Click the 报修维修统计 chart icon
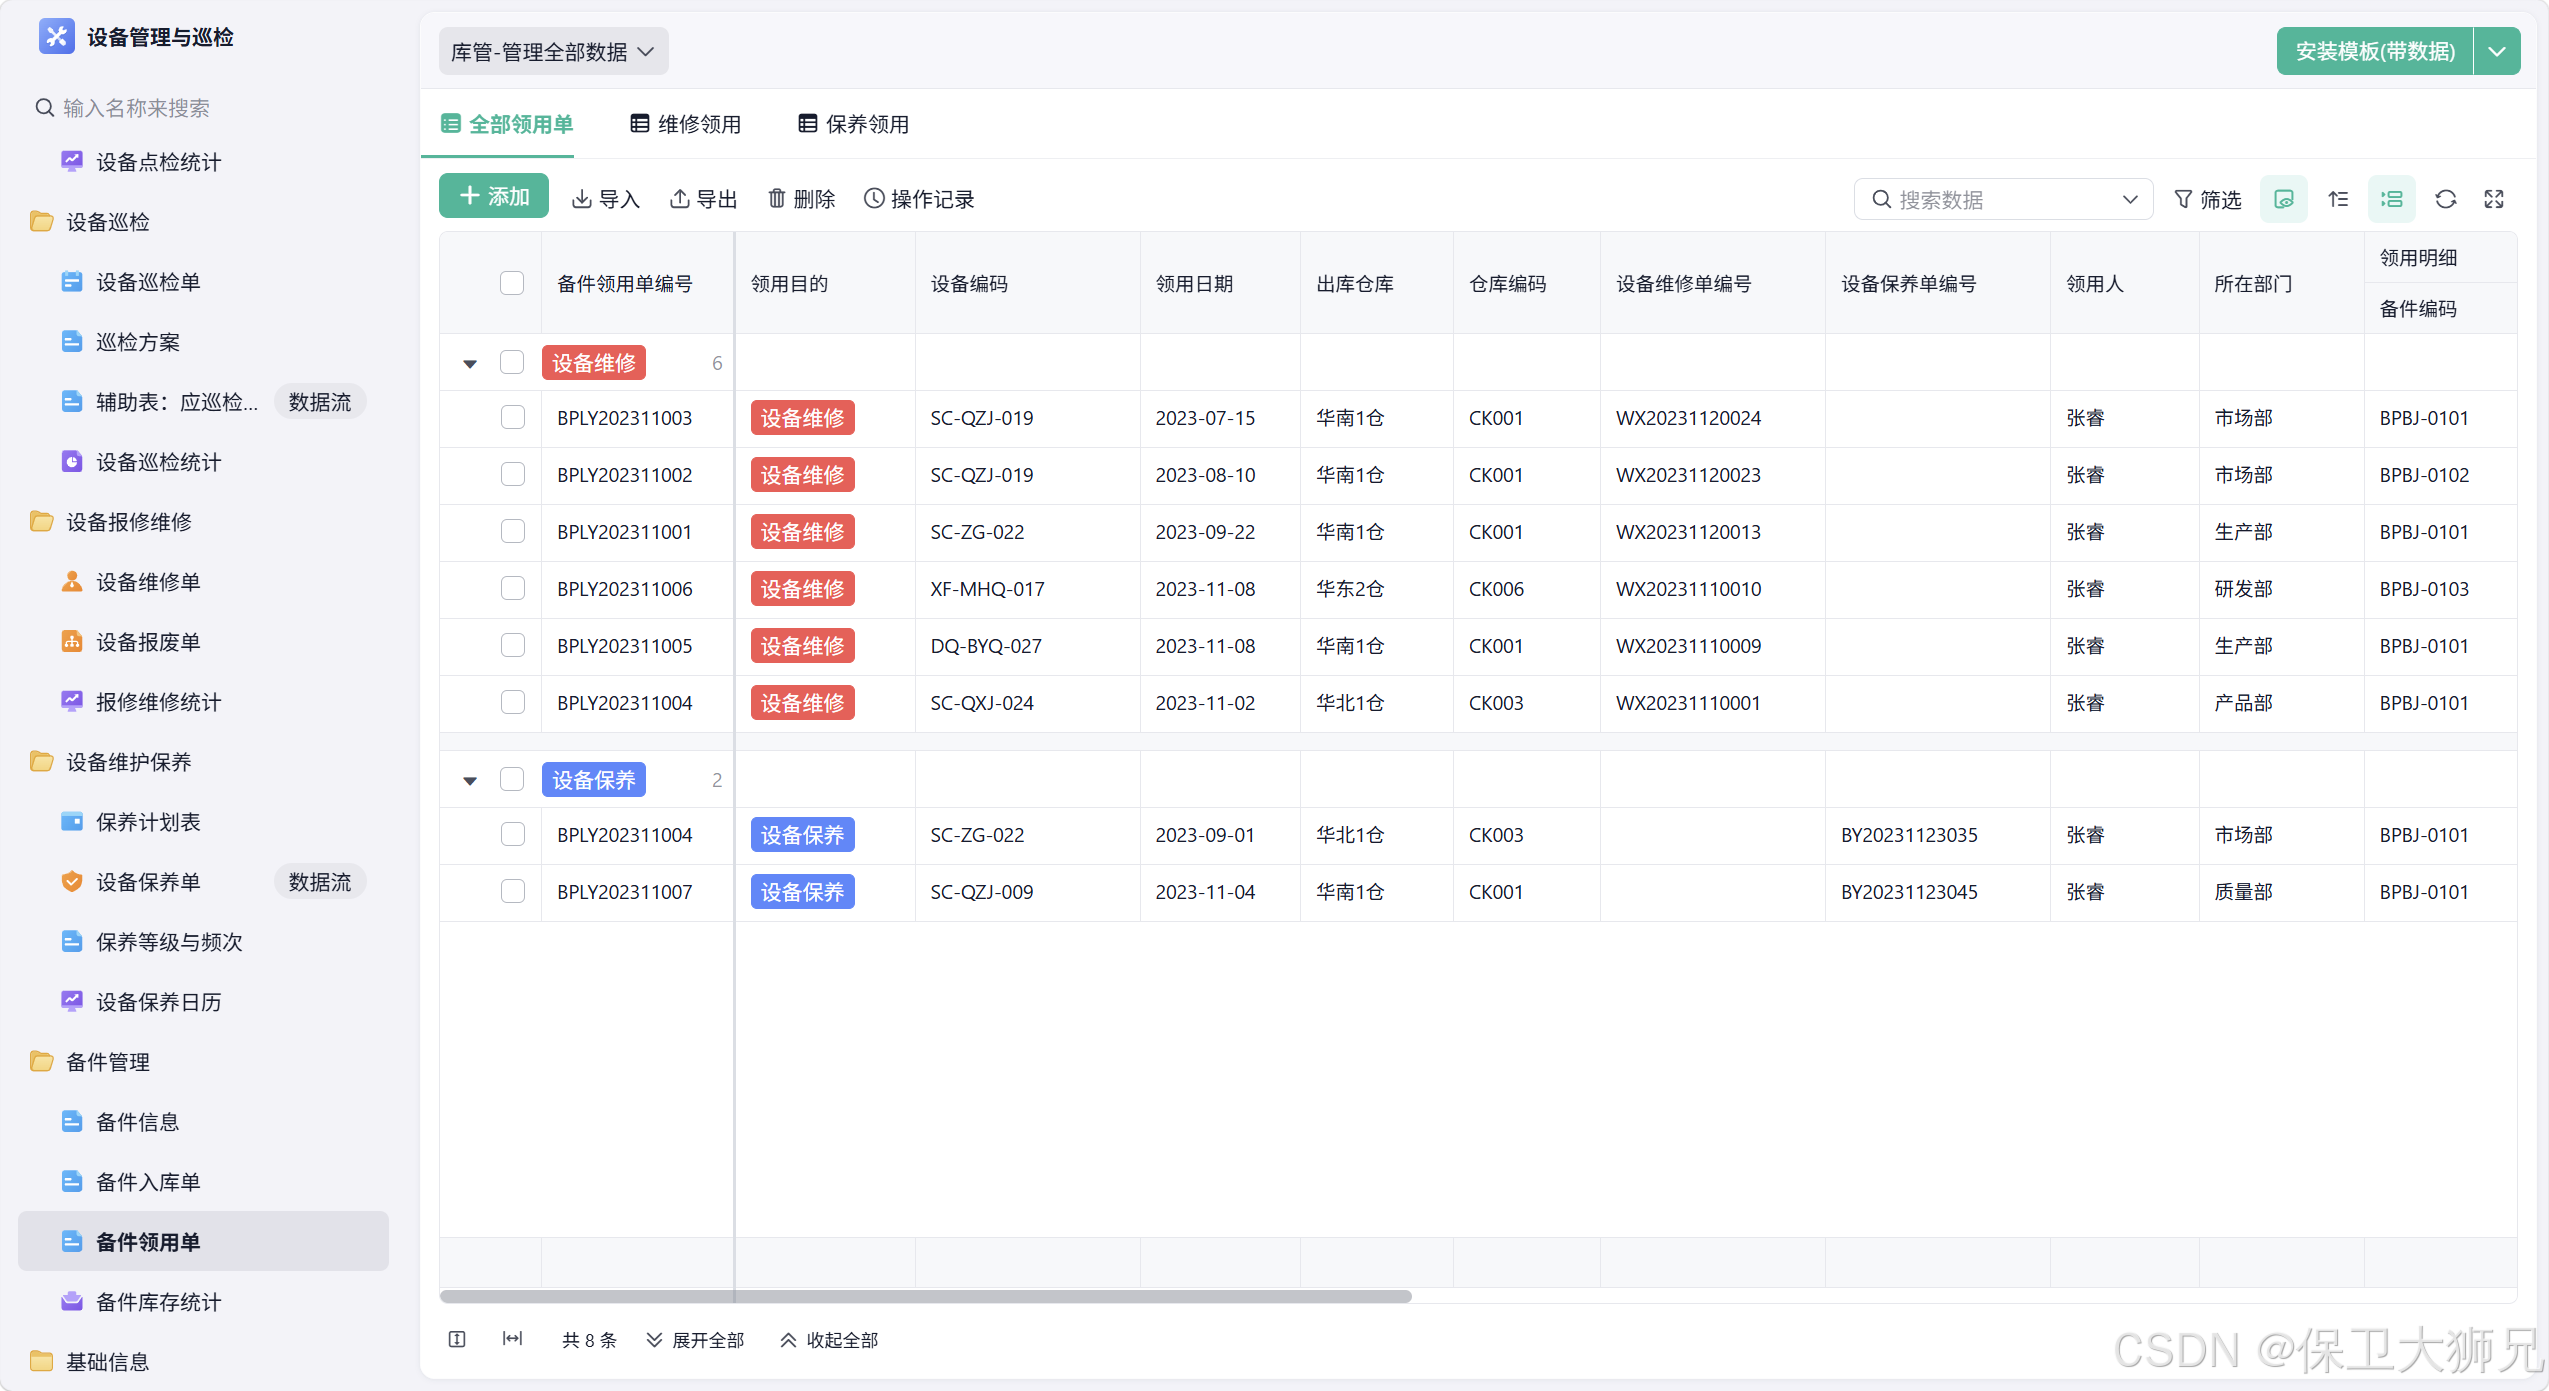The image size is (2549, 1391). coord(72,701)
